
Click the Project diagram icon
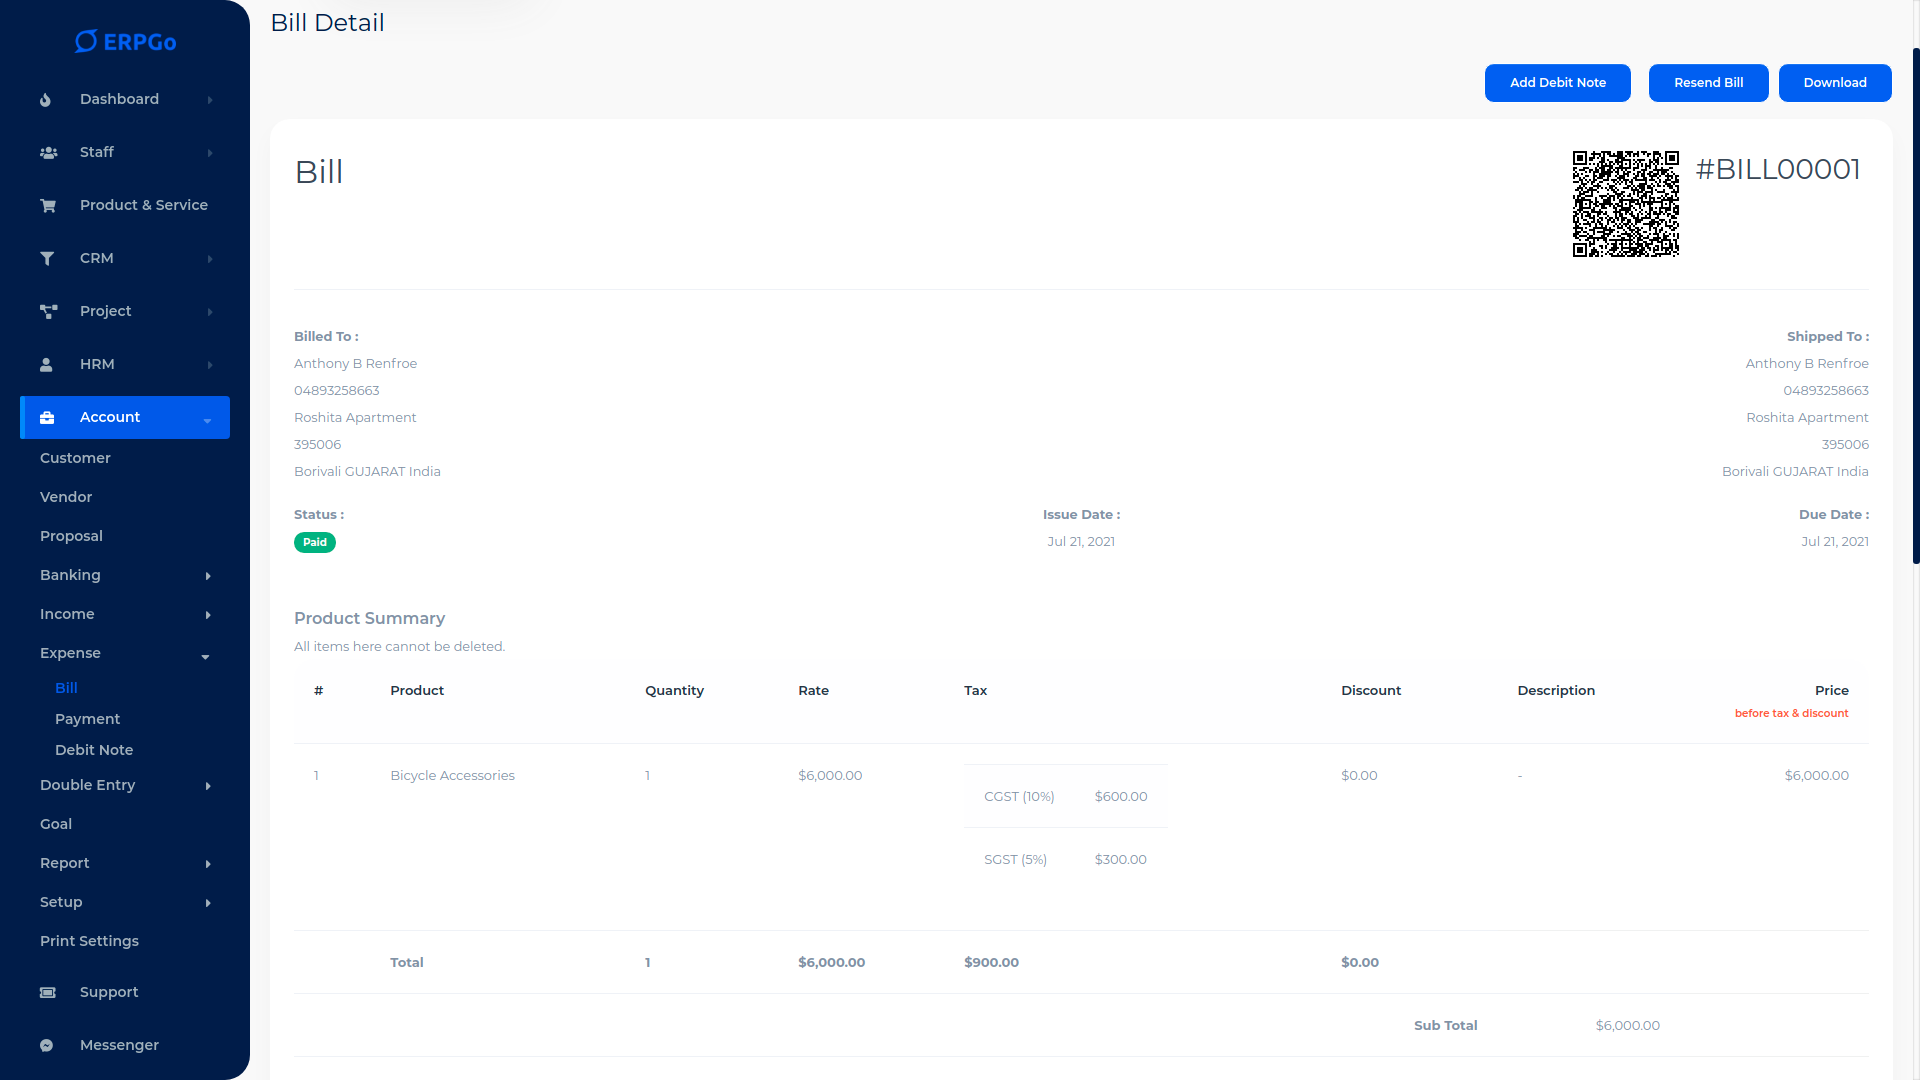(48, 312)
